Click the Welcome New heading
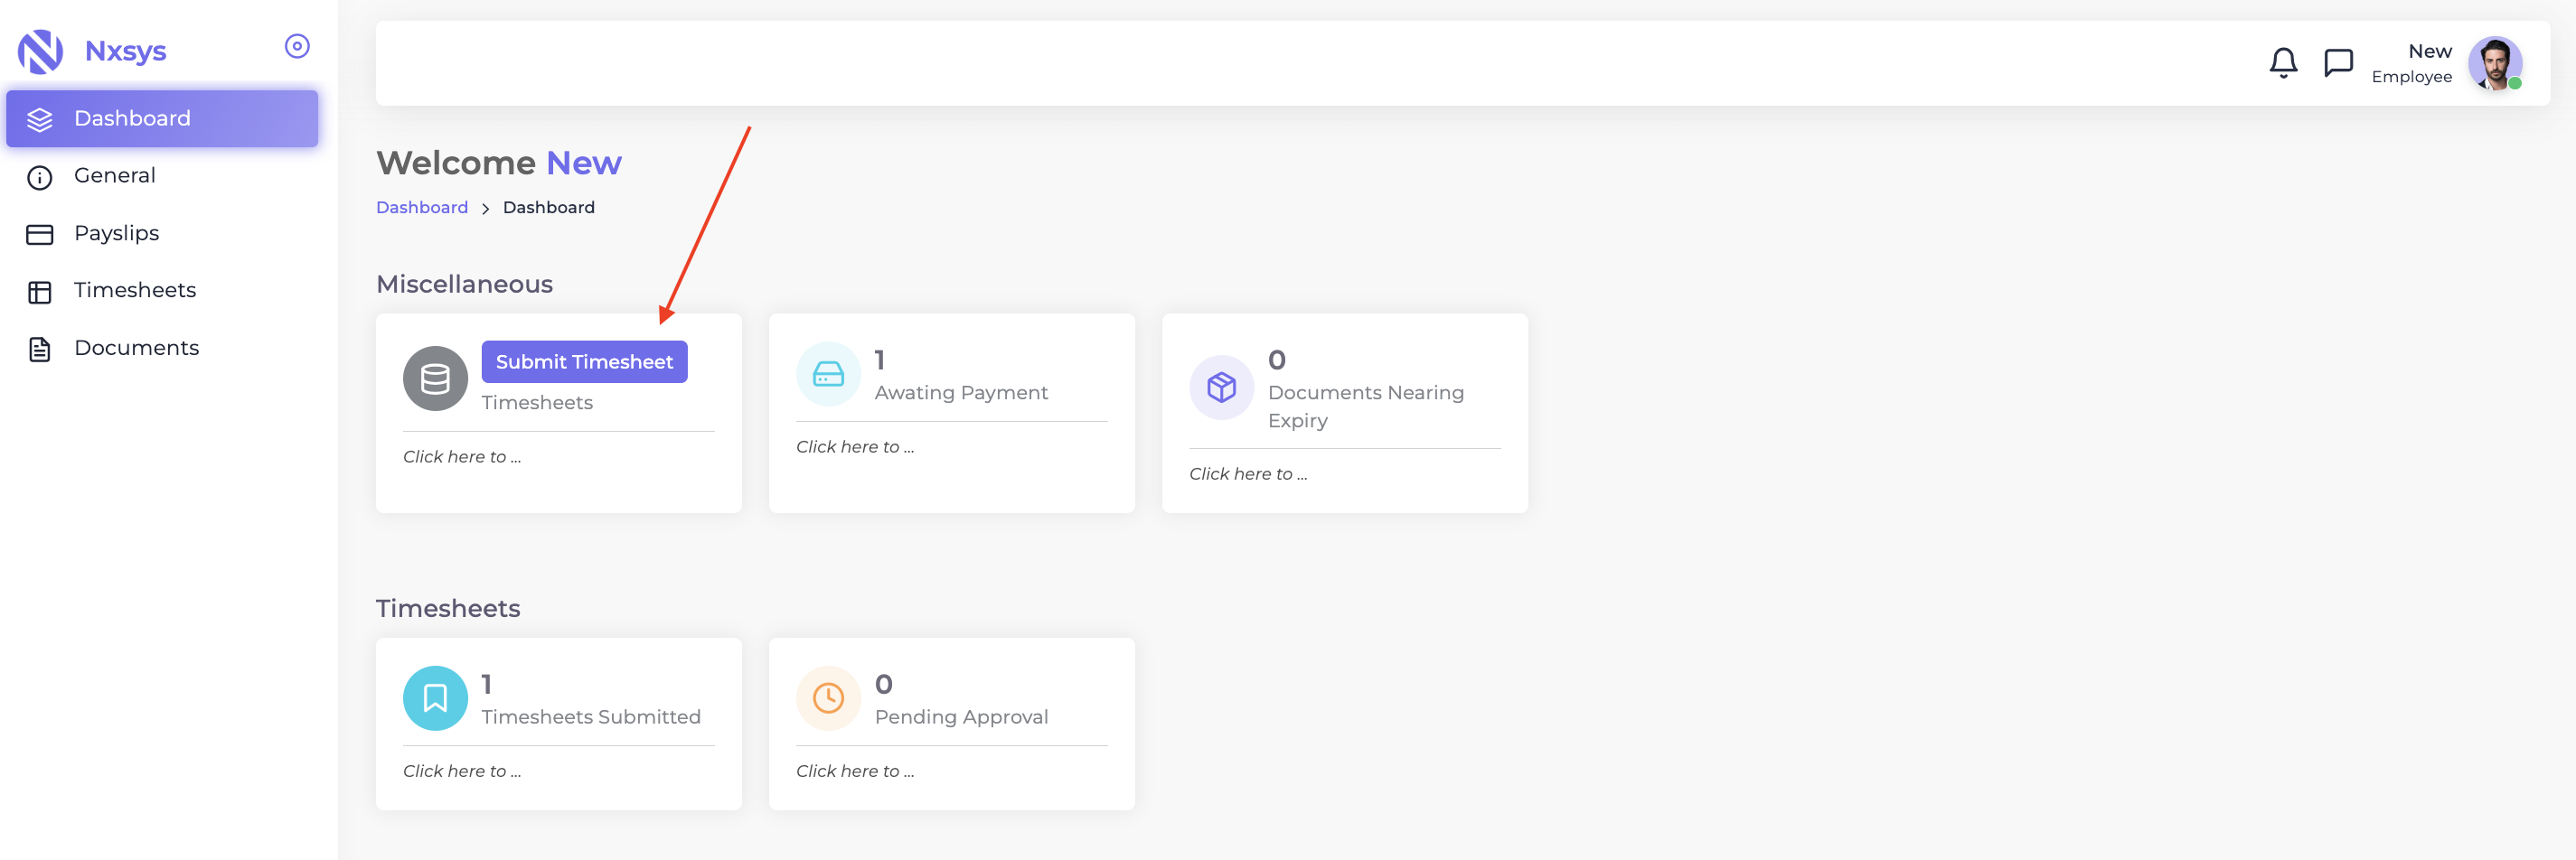Screen dimensions: 2576x860 click(x=499, y=163)
